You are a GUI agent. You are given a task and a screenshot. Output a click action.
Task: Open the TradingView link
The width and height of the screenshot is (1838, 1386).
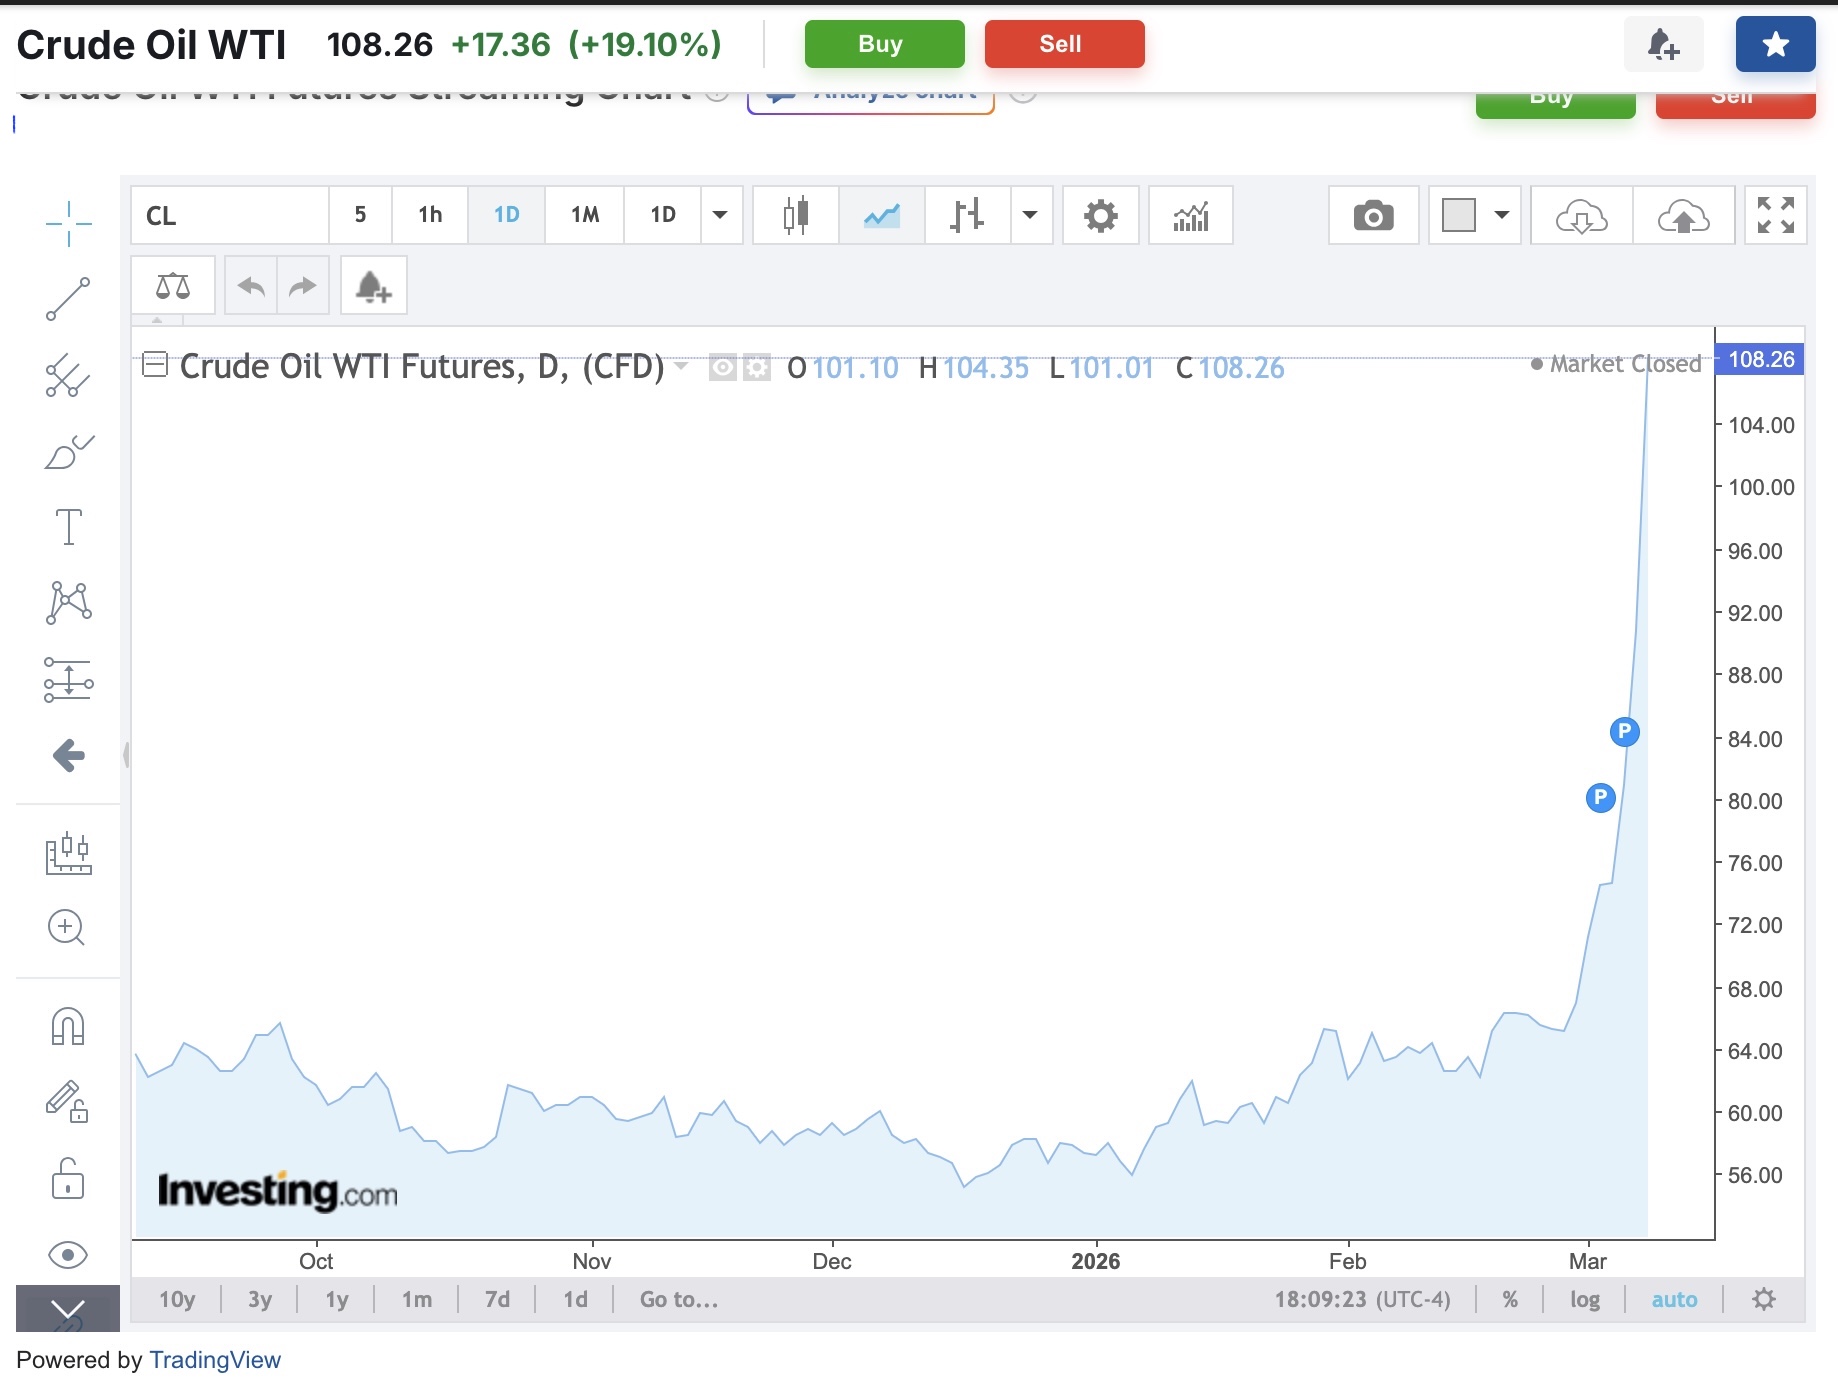pos(215,1360)
